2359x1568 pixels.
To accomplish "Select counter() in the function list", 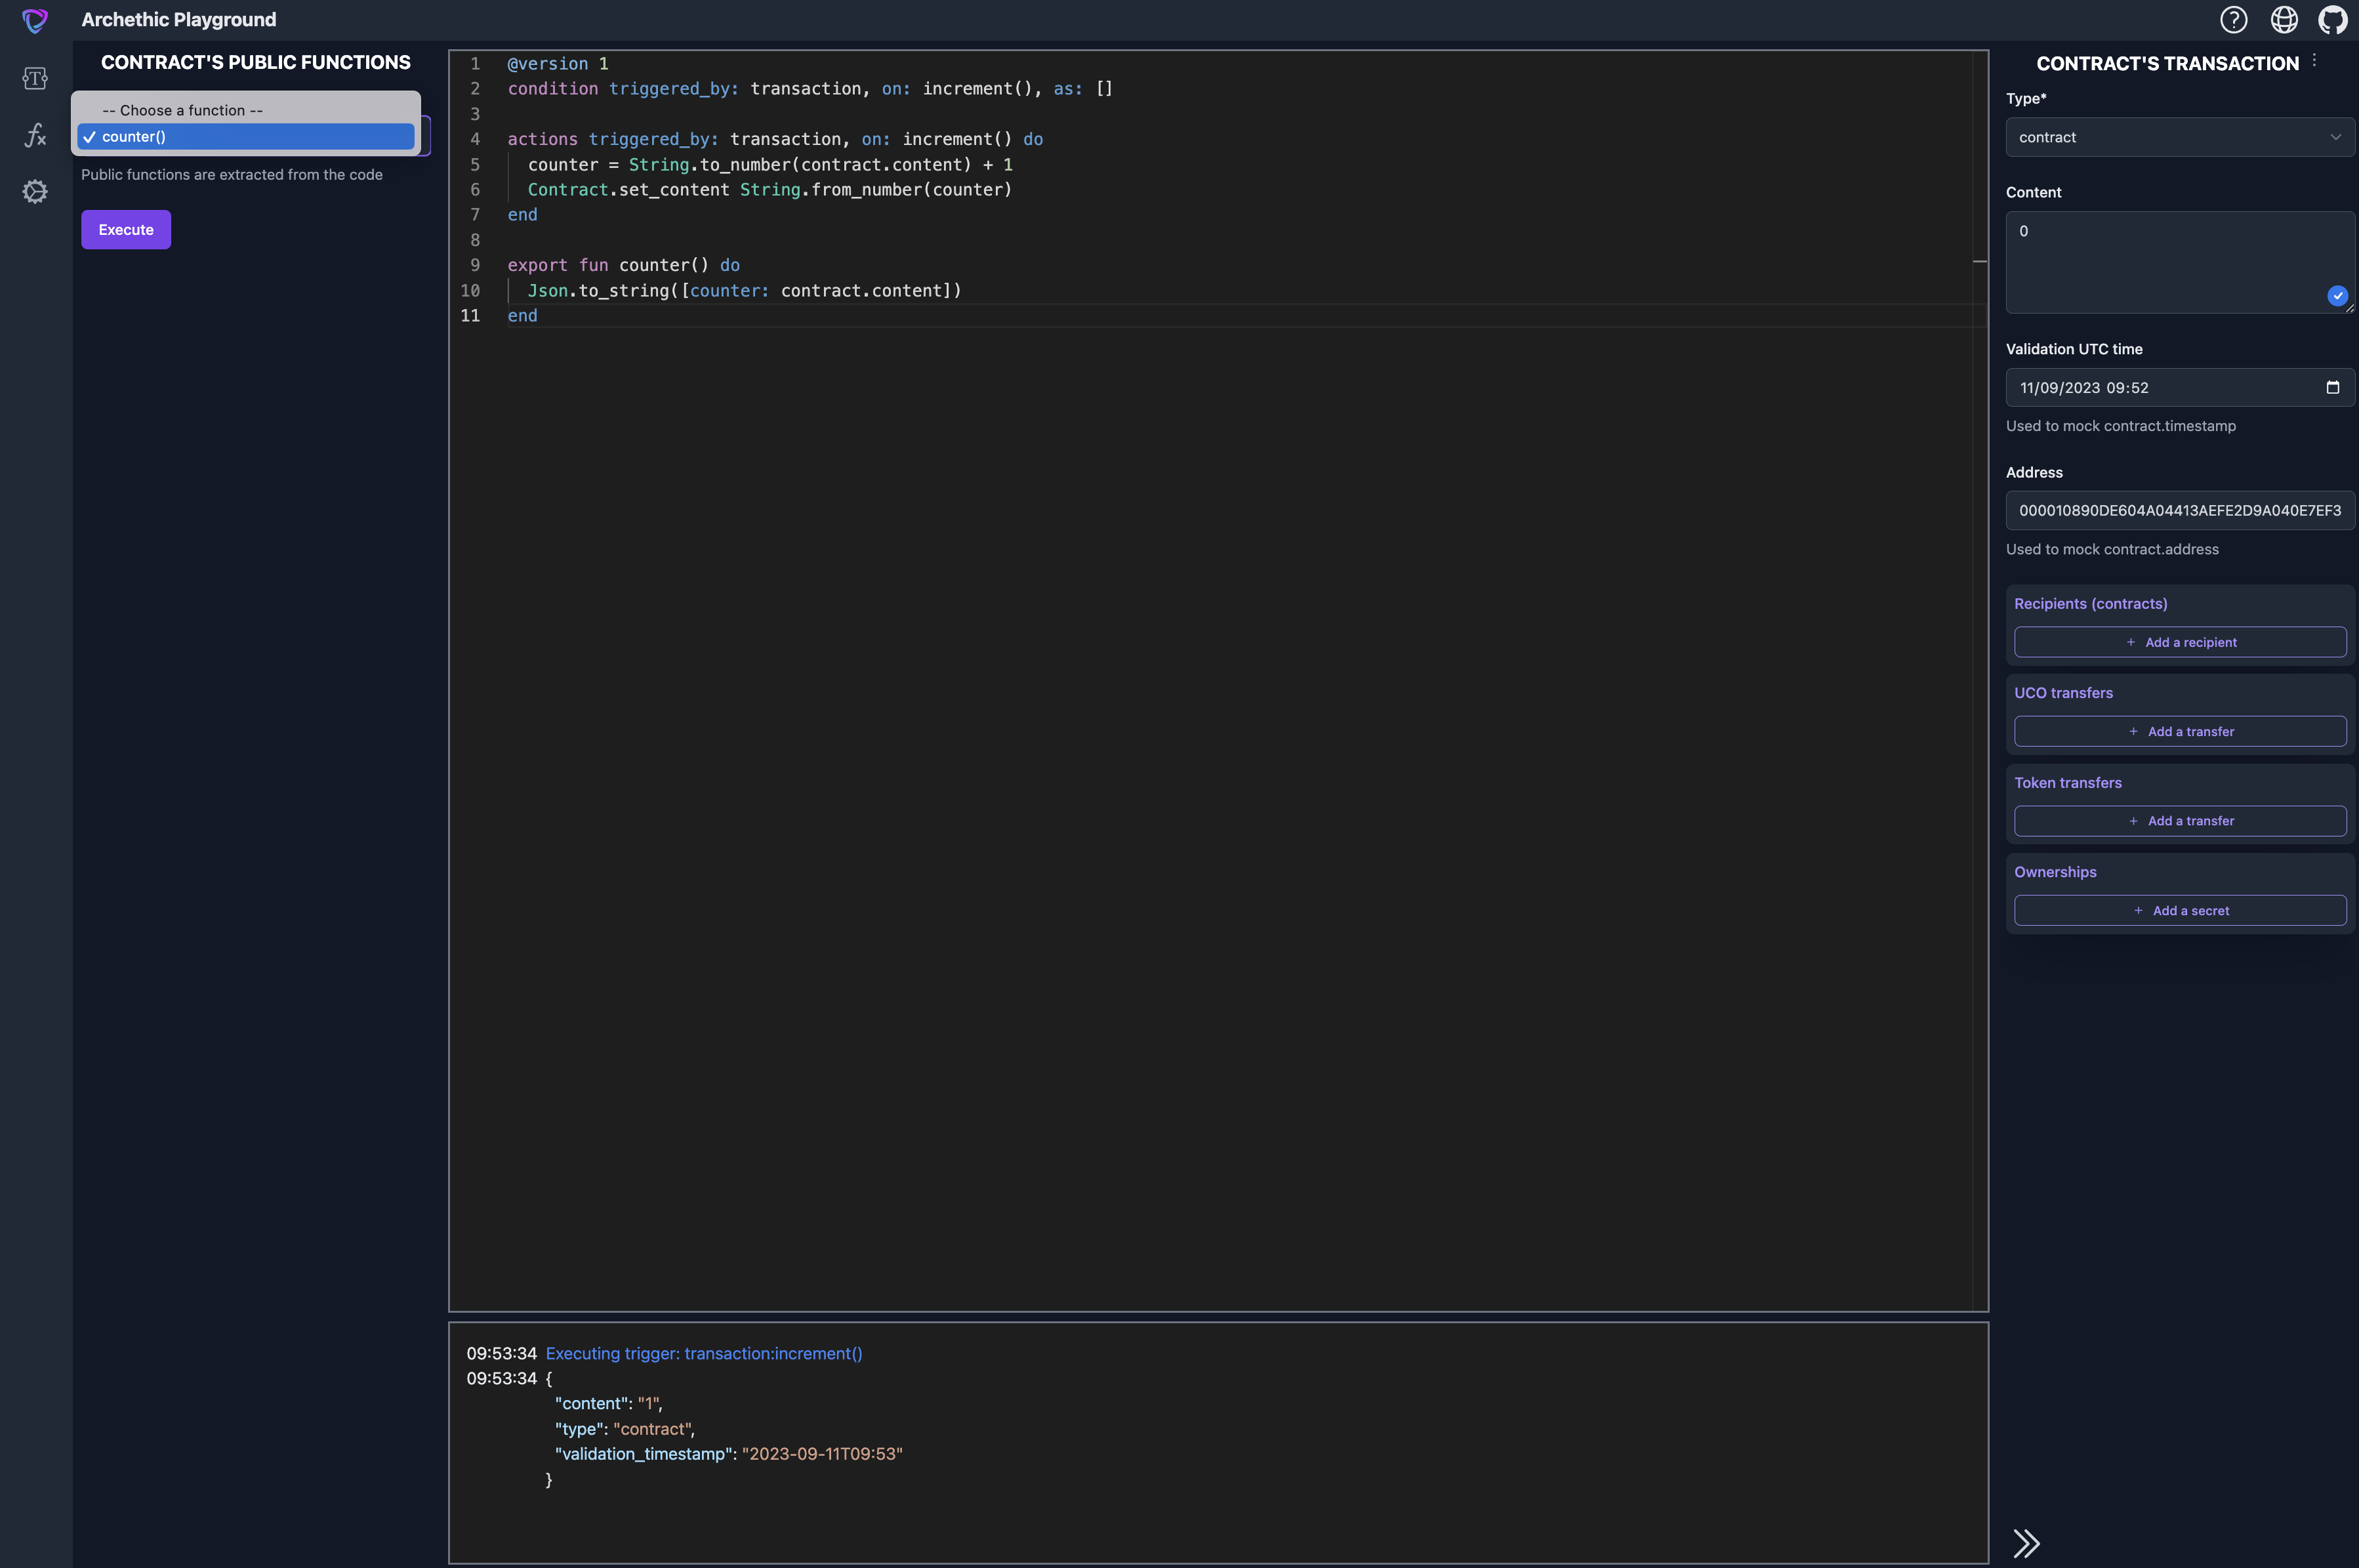I will click(x=246, y=137).
